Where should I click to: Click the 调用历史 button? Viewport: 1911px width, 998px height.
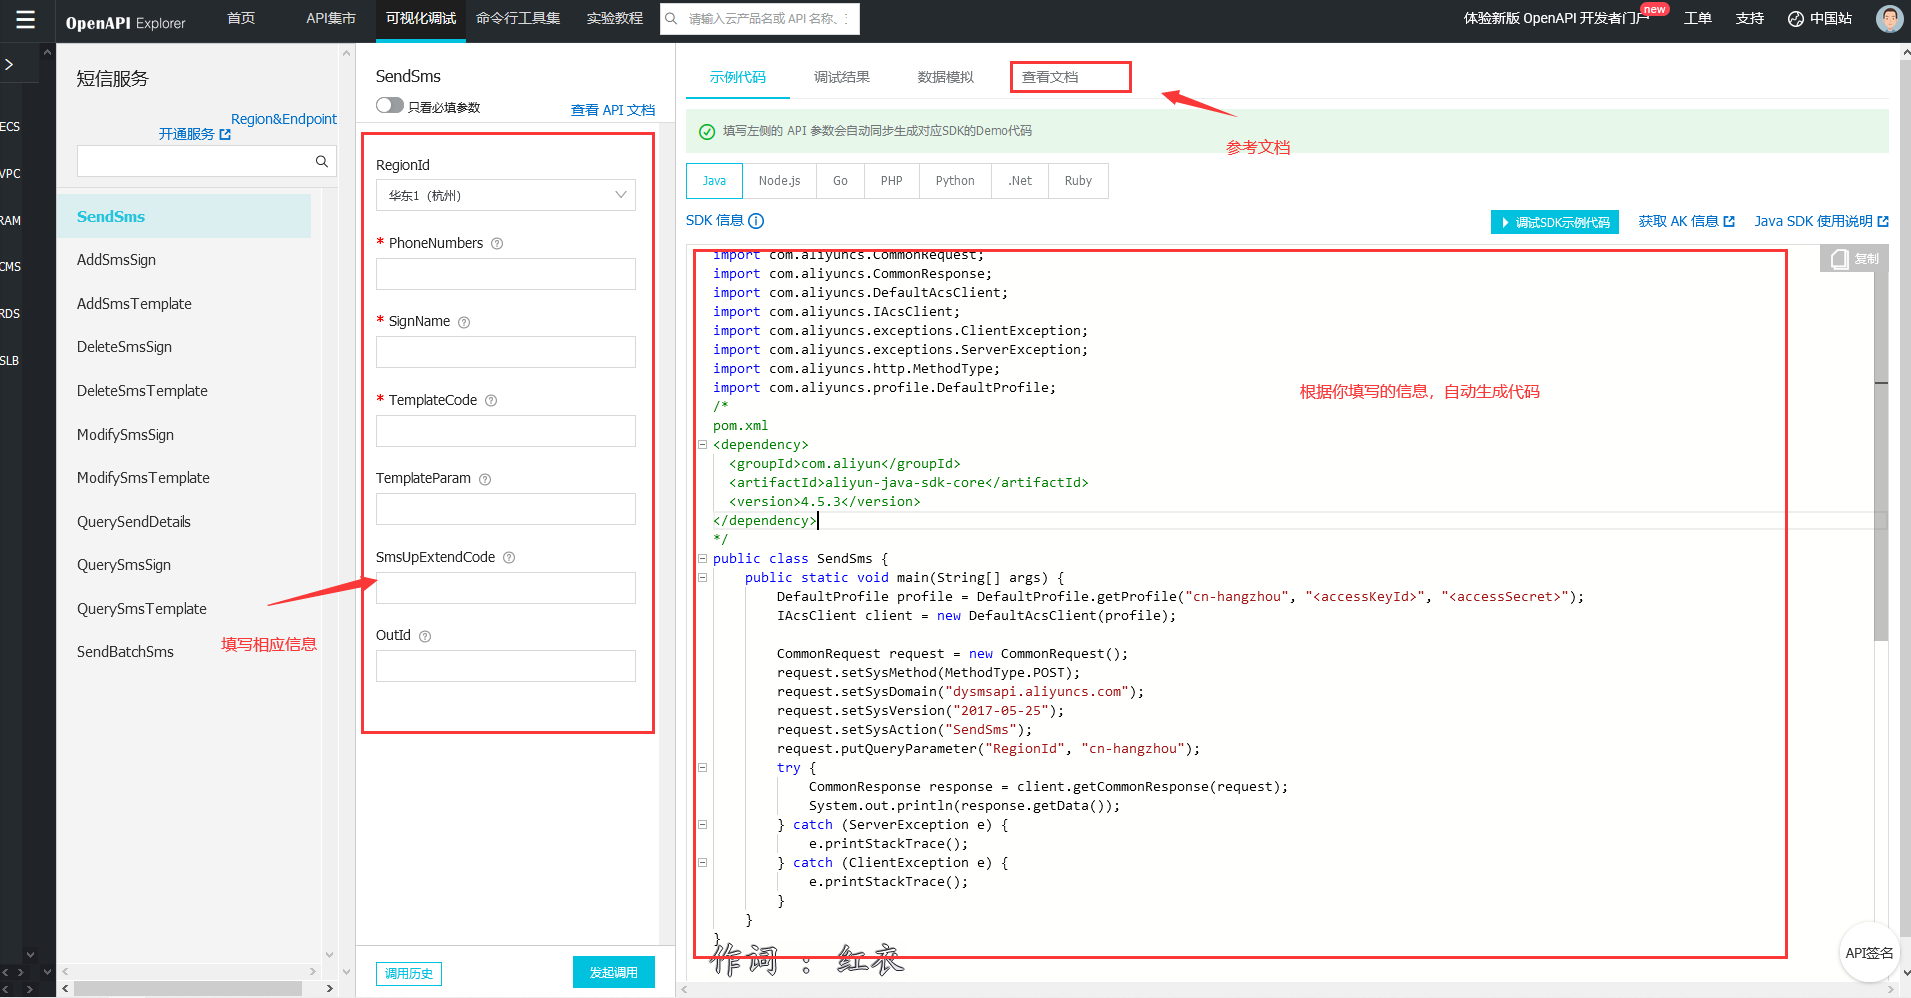409,973
